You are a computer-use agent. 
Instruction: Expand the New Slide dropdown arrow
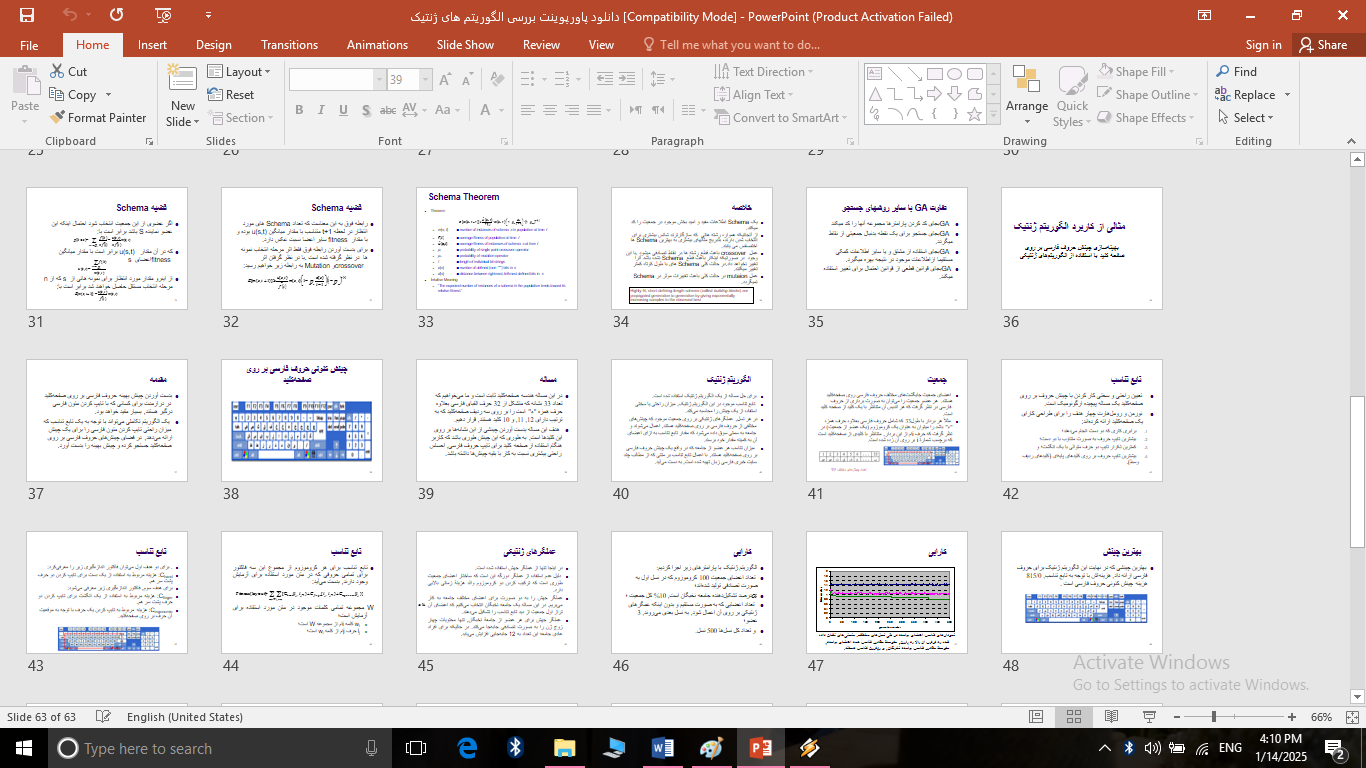coord(183,122)
